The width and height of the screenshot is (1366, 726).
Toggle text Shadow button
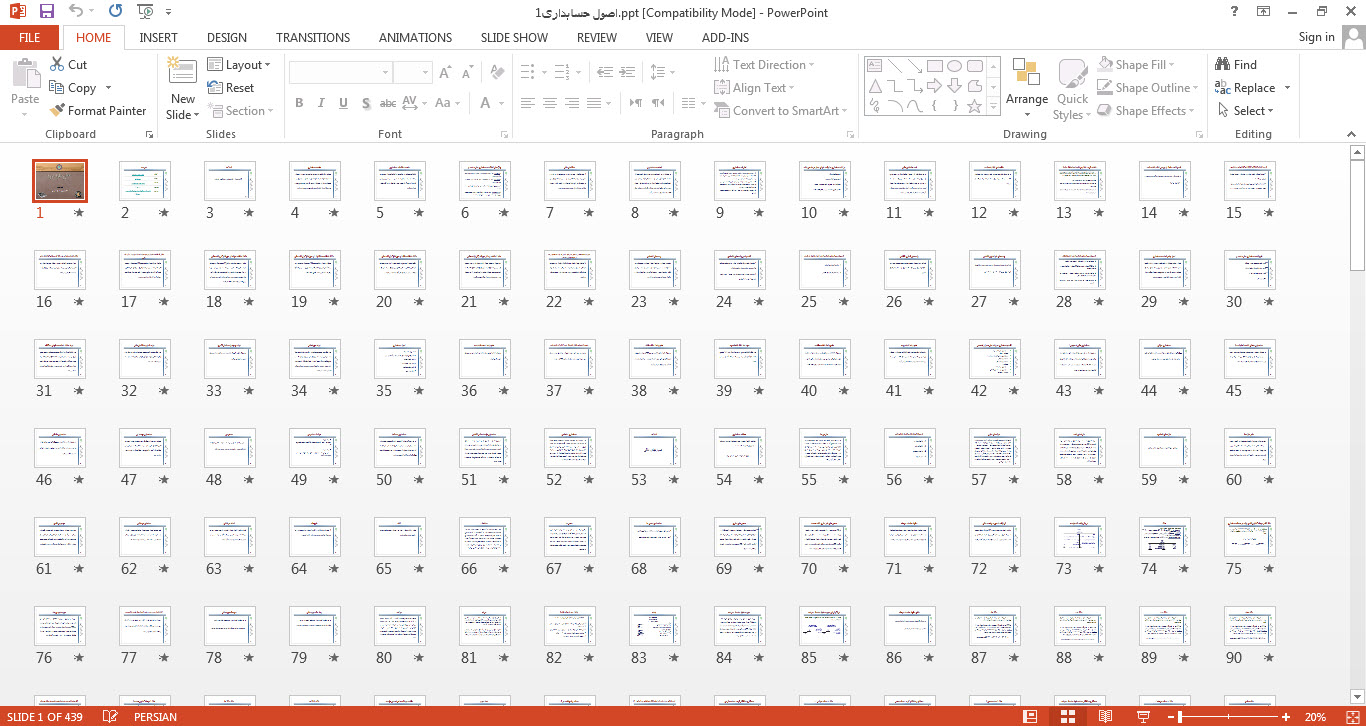[x=366, y=103]
